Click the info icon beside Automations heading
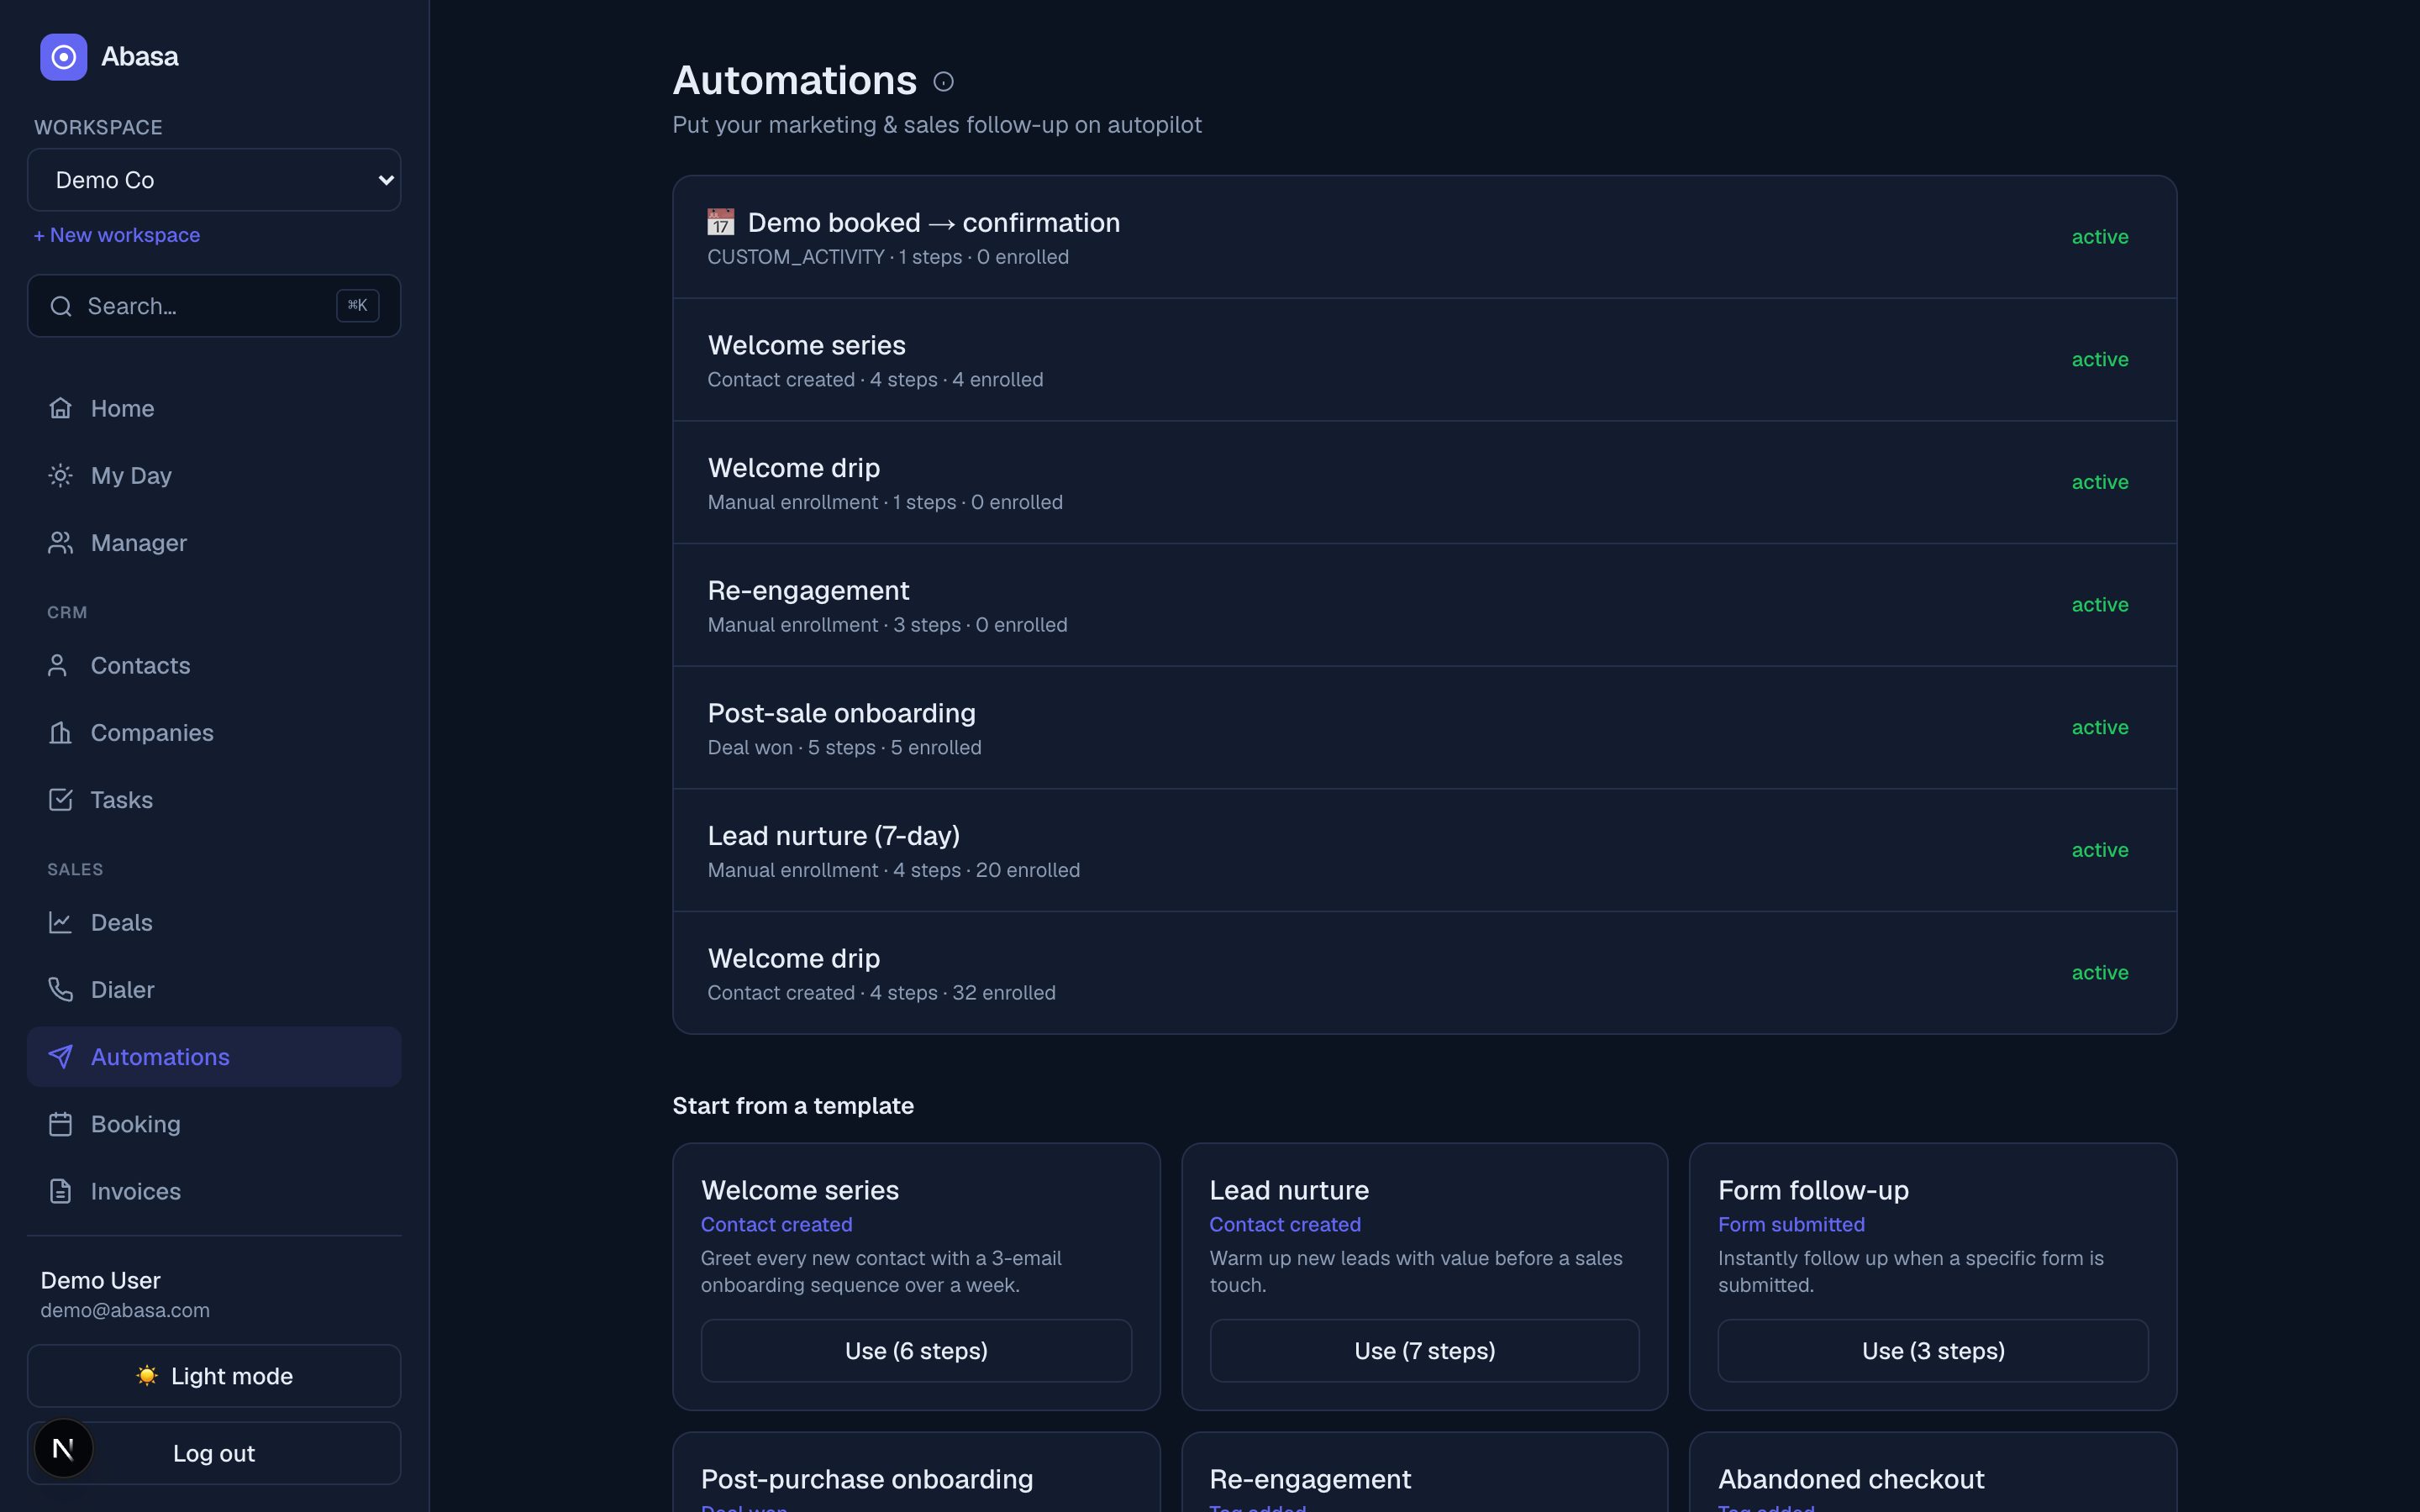The width and height of the screenshot is (2420, 1512). (x=943, y=82)
